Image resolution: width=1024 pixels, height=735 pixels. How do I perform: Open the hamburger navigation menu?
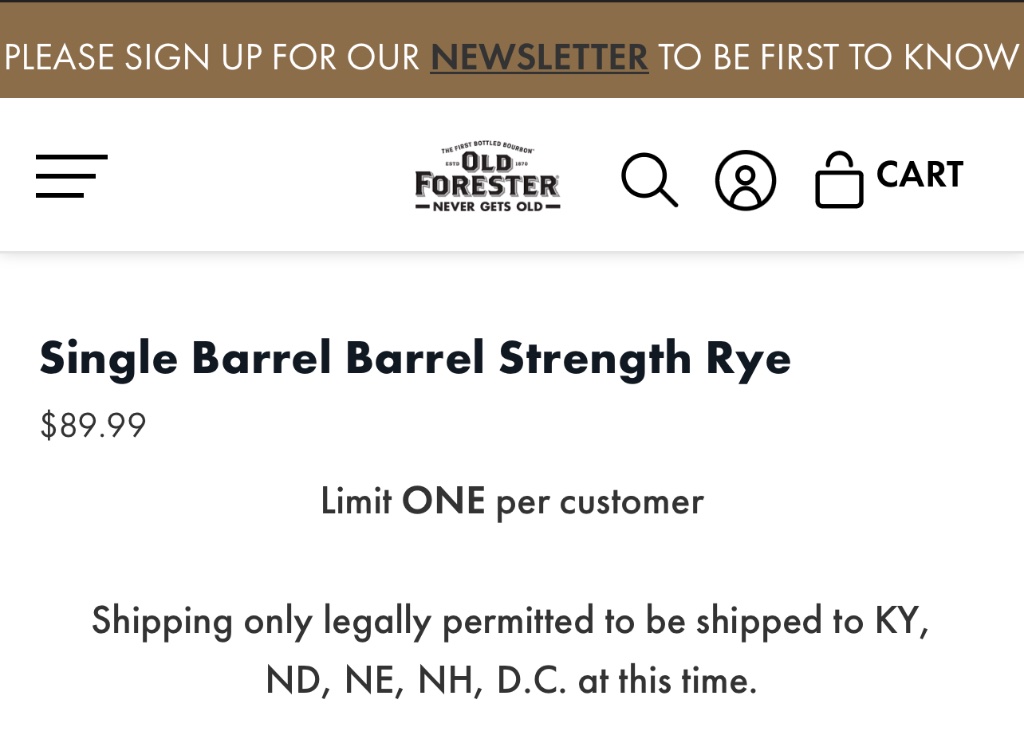point(72,176)
